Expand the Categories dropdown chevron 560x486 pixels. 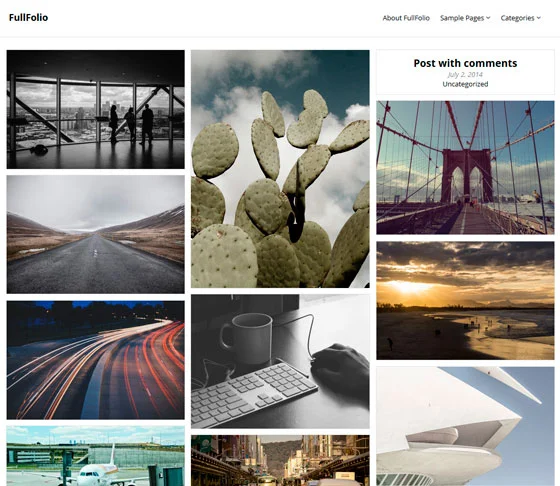point(539,18)
